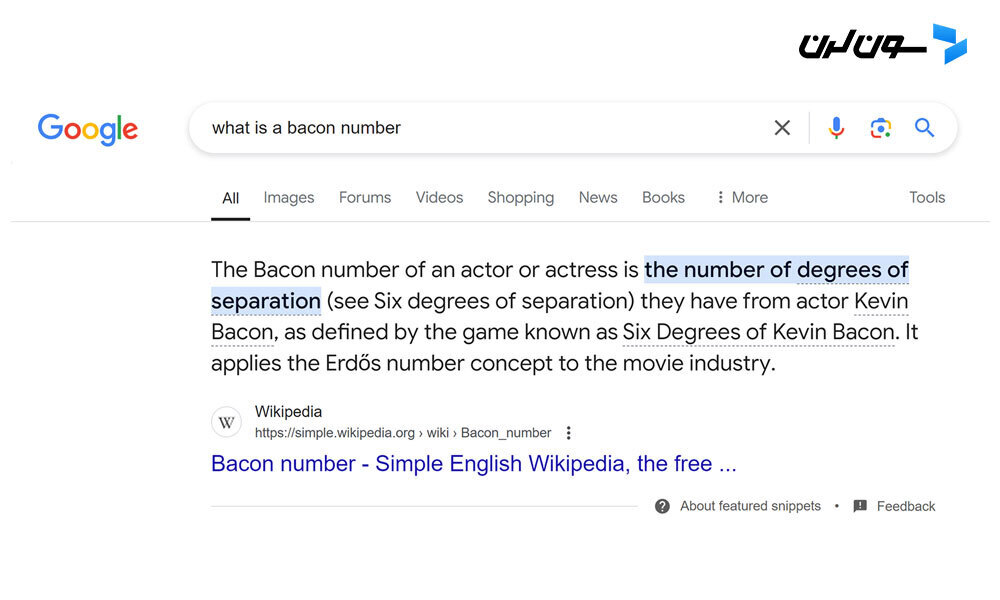This screenshot has height=600, width=1000.
Task: View the News tab results
Action: [598, 198]
